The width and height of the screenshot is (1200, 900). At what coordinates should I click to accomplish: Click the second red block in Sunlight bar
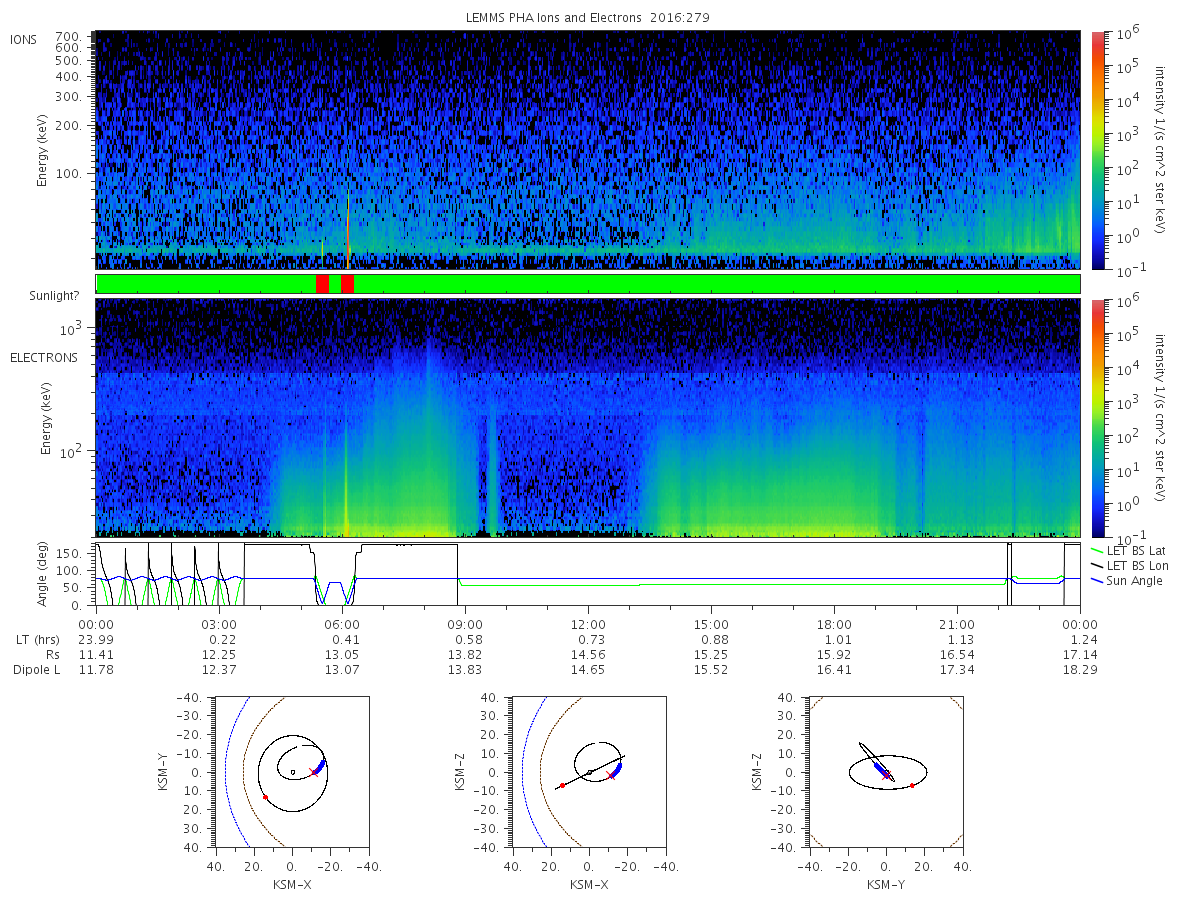click(x=347, y=284)
